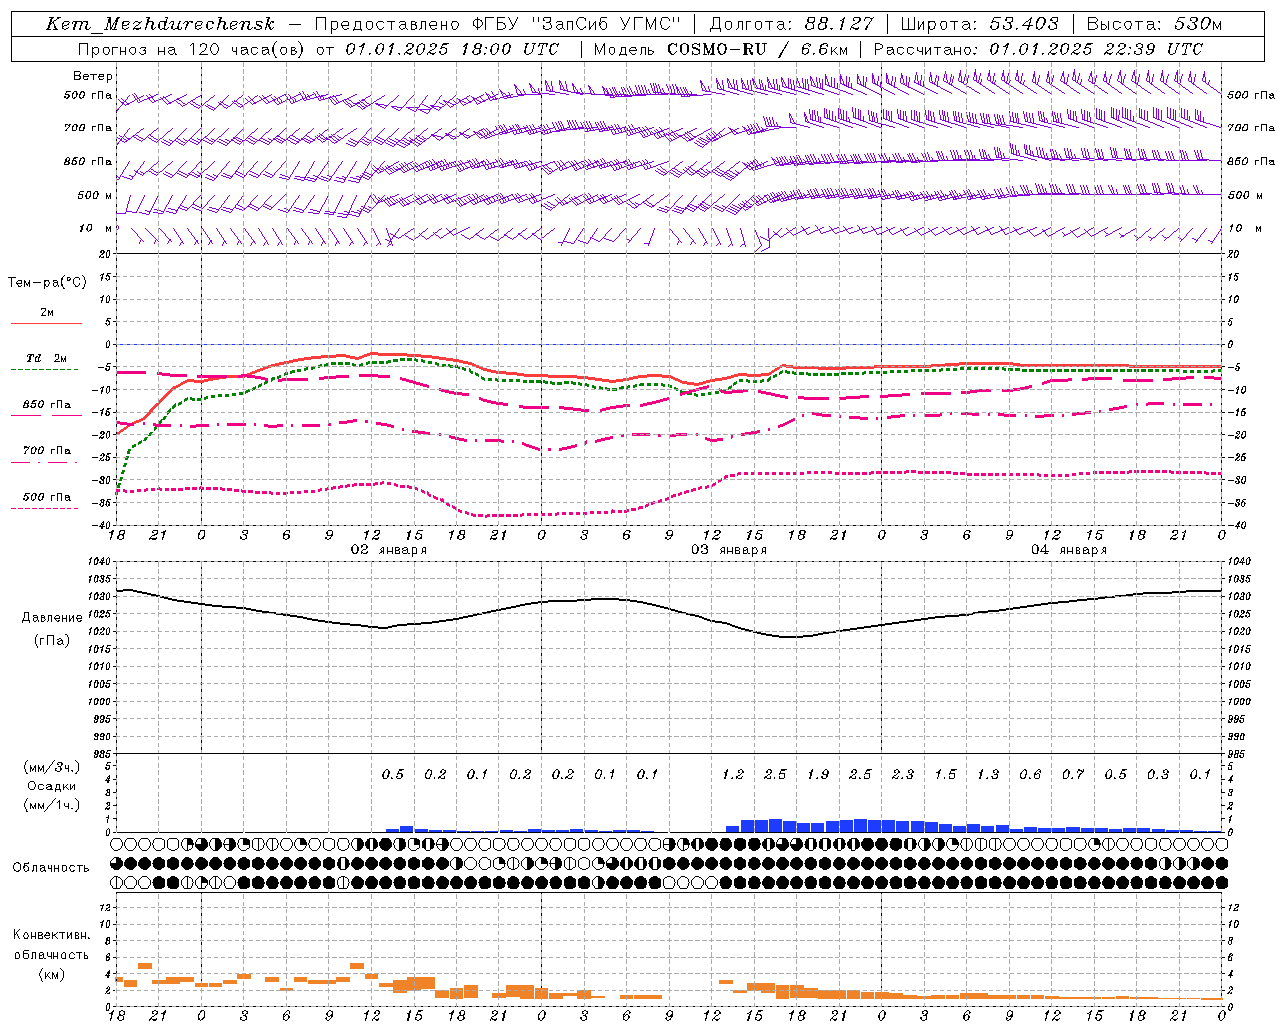Click the computed timestamp 01.01.2025 22:39 UTC
The image size is (1280, 1024).
pyautogui.click(x=1096, y=49)
